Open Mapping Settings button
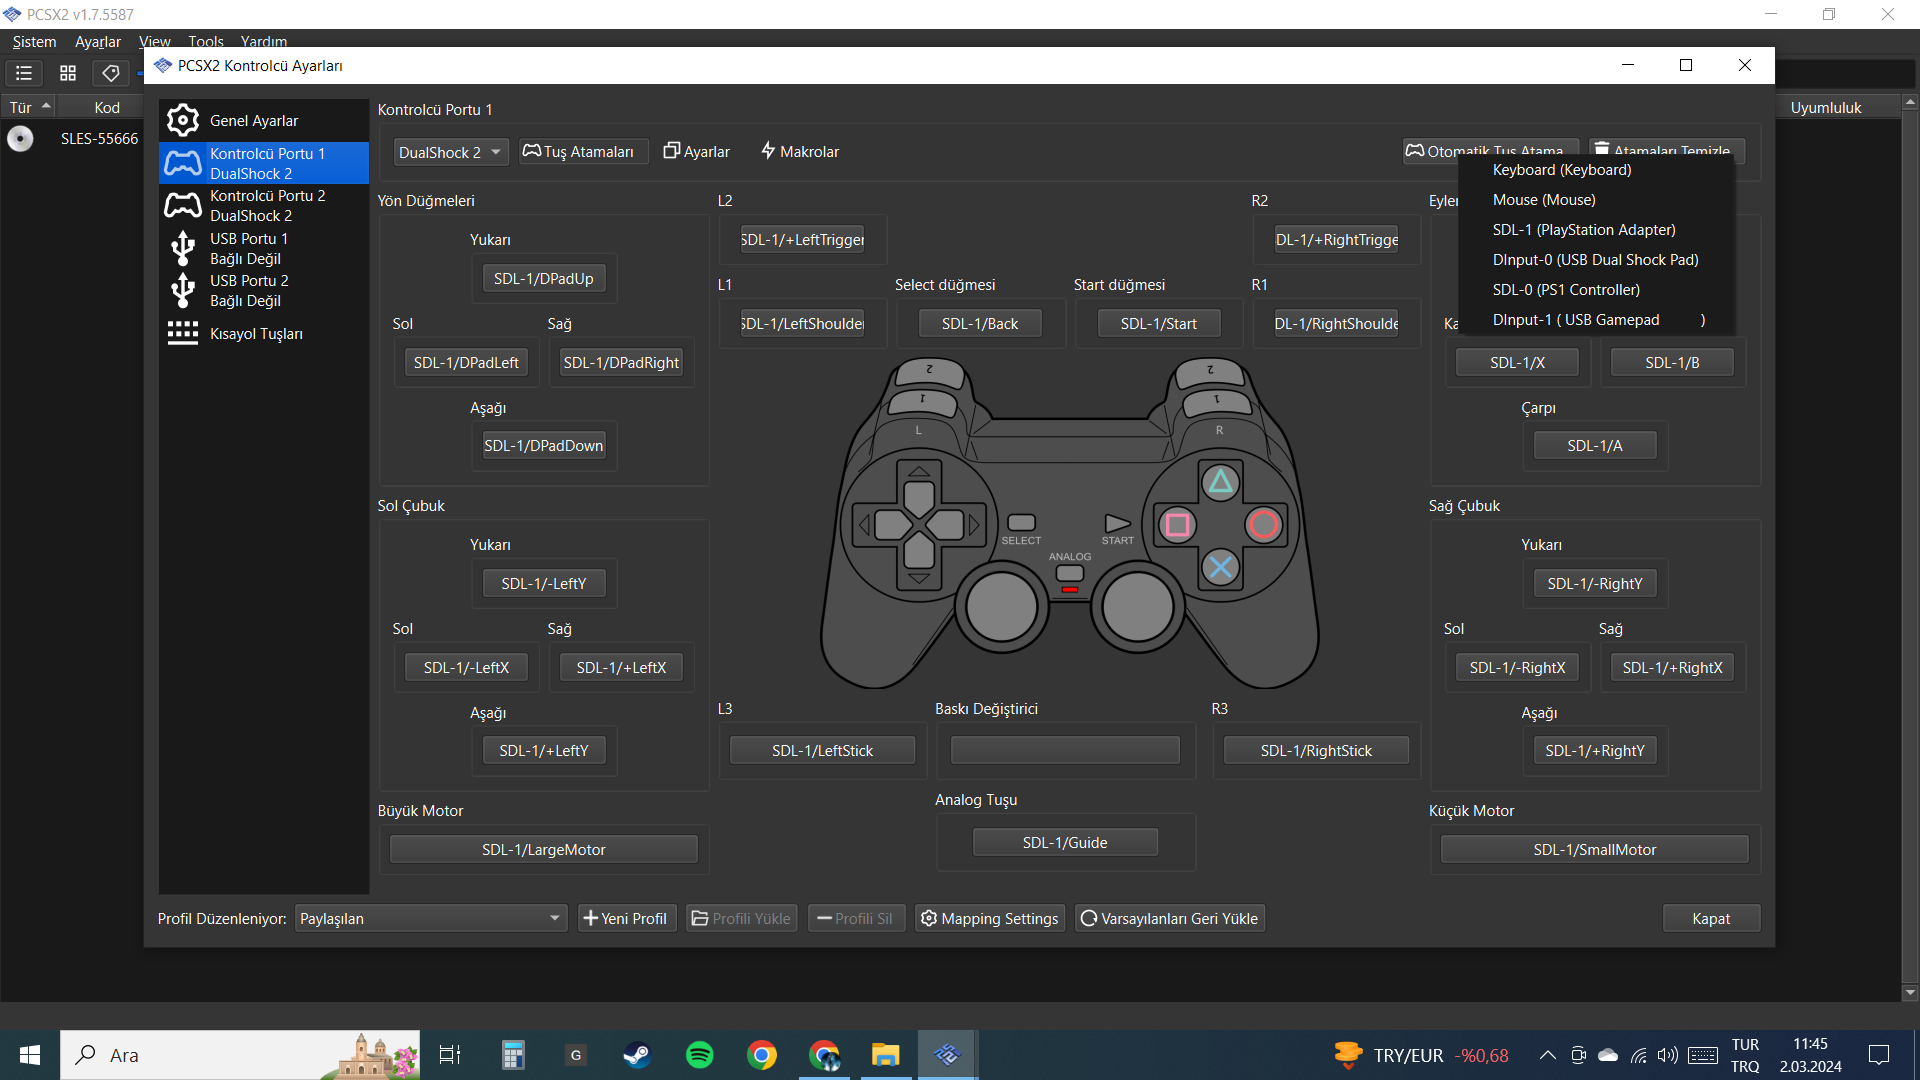Image resolution: width=1920 pixels, height=1080 pixels. 989,918
